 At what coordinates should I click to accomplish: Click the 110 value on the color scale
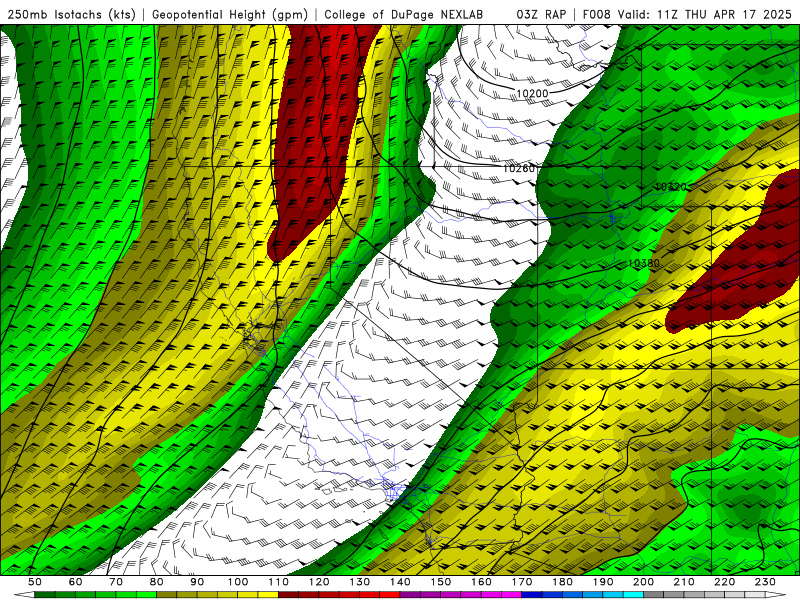point(279,582)
